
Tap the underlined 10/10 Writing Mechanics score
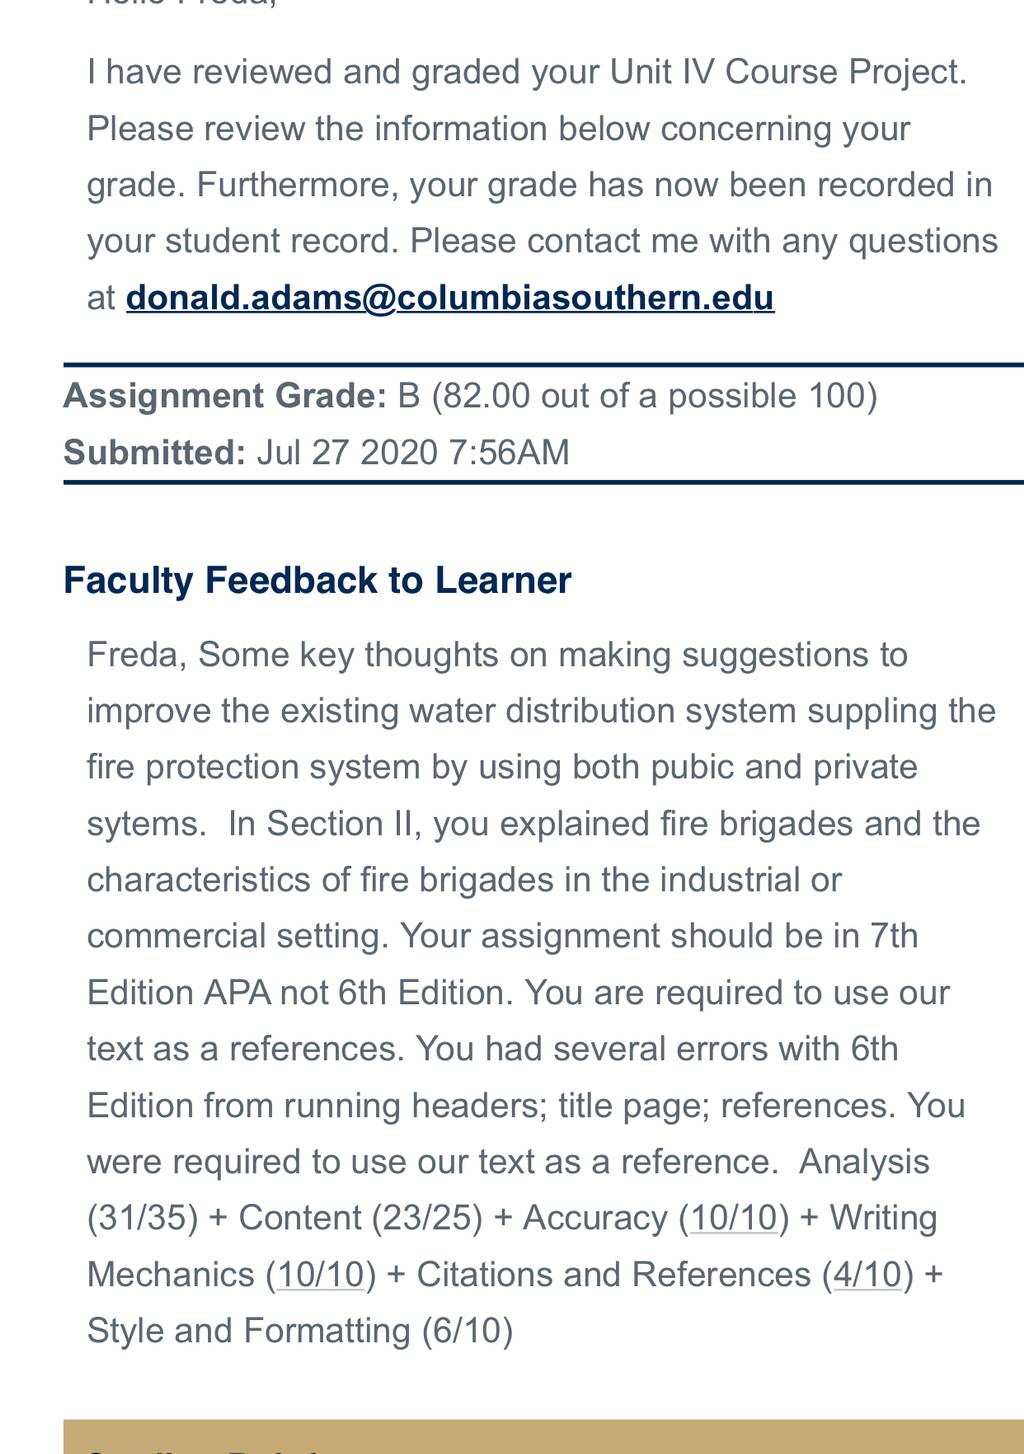coord(321,1274)
